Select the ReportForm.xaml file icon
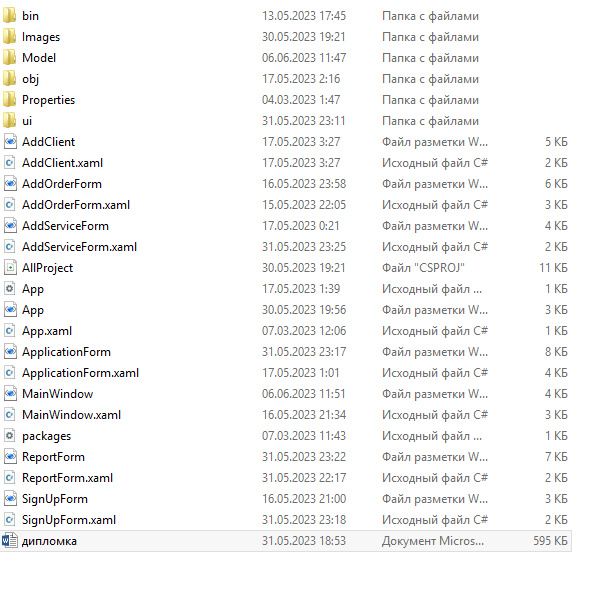Image resolution: width=601 pixels, height=589 pixels. point(10,478)
